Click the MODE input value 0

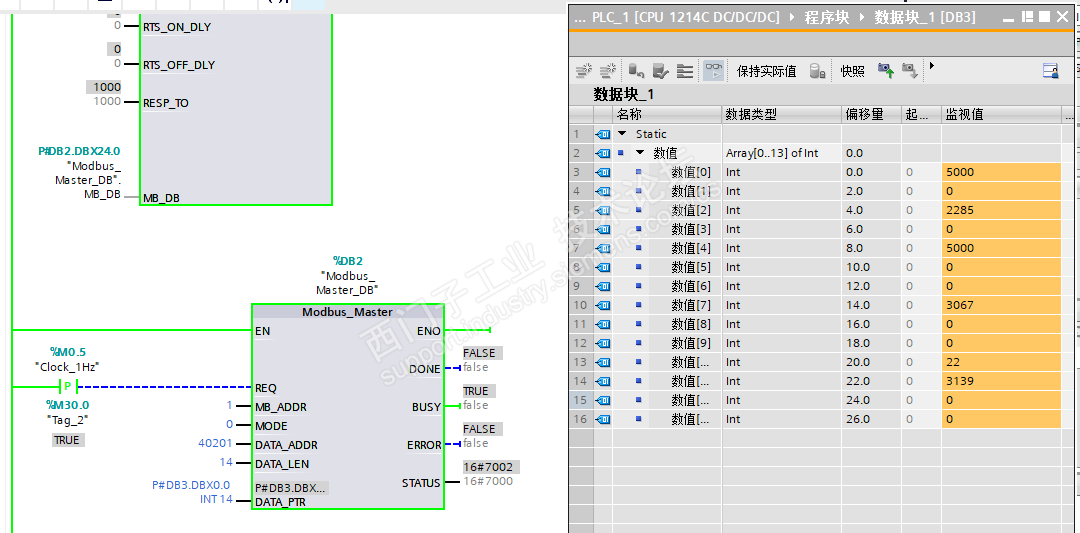(230, 425)
